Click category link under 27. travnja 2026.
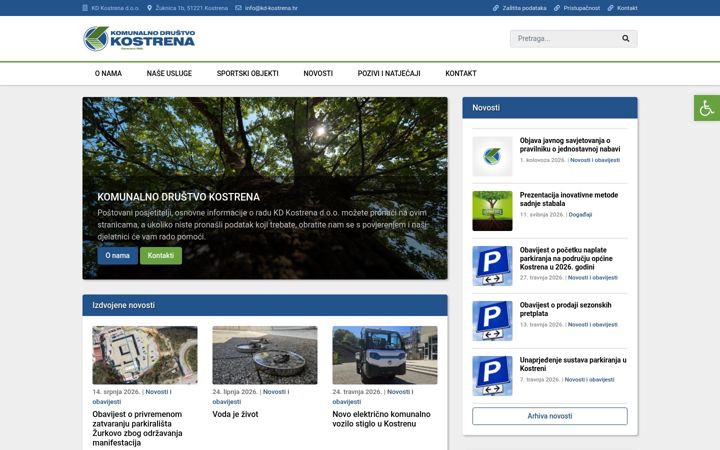Viewport: 720px width, 450px height. coord(593,278)
